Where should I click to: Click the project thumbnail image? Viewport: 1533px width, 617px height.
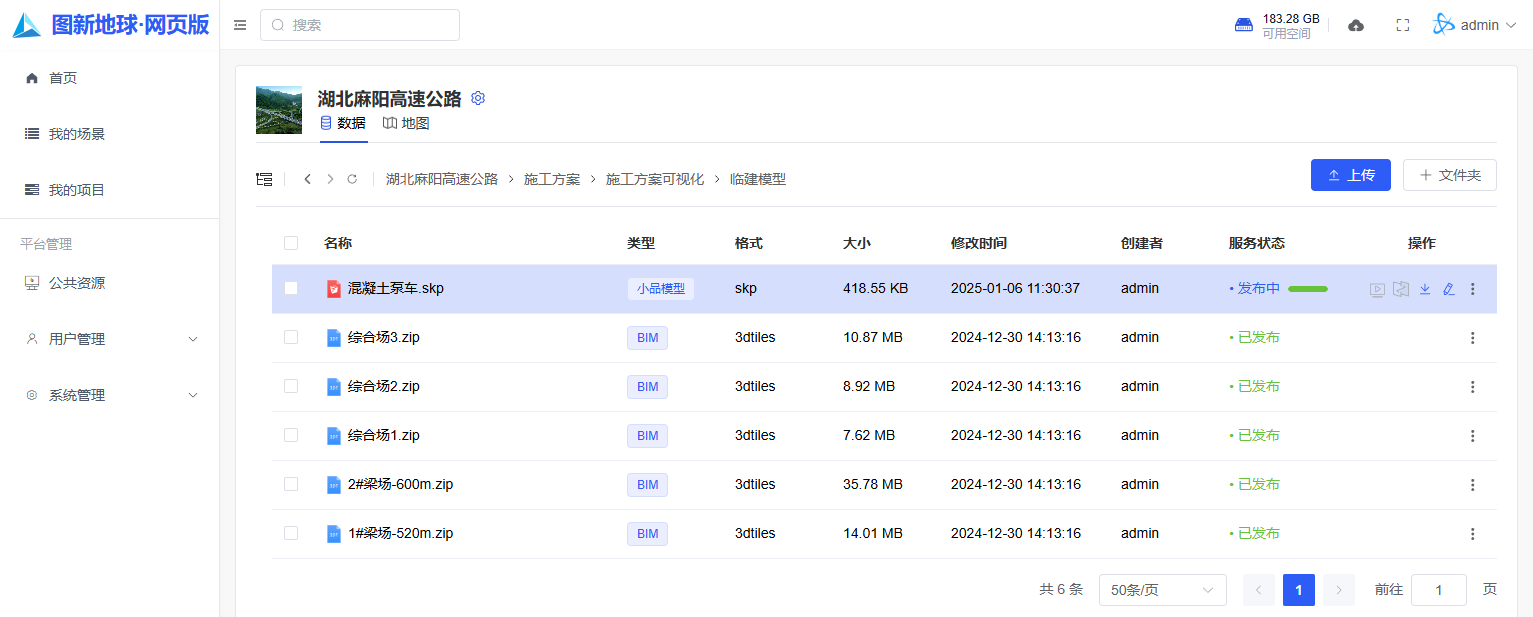279,110
